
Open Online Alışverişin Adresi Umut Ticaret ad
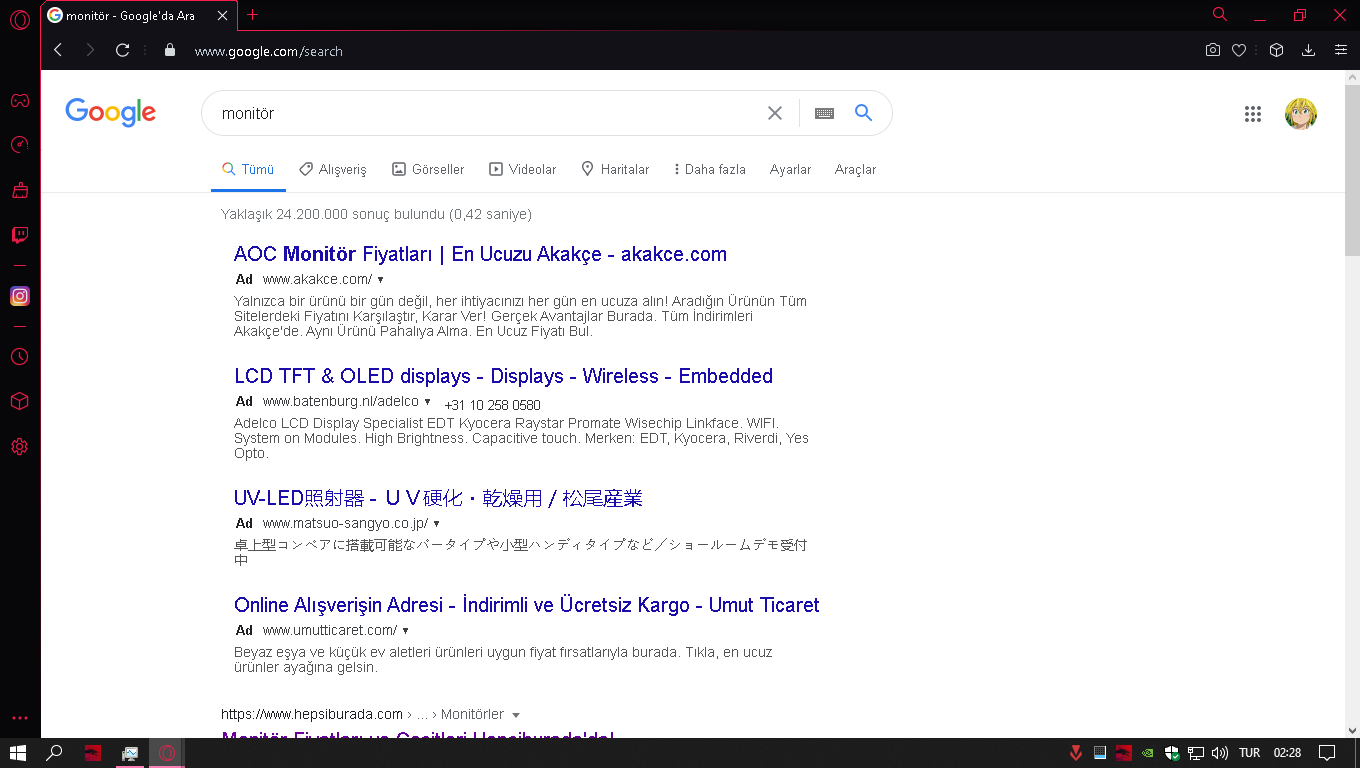[526, 605]
